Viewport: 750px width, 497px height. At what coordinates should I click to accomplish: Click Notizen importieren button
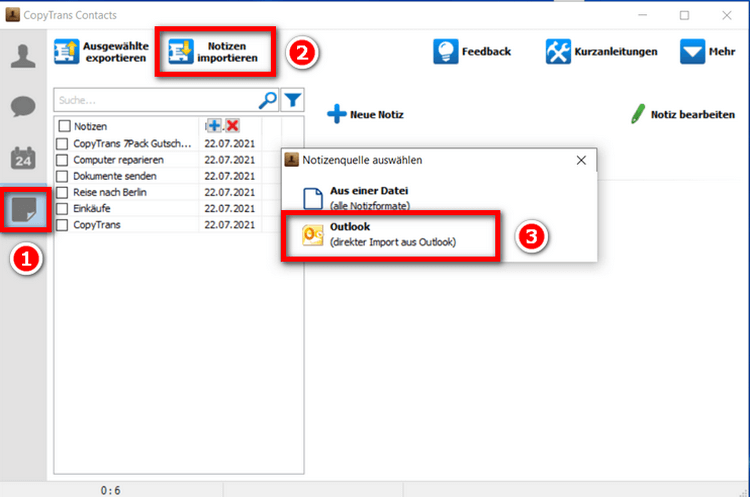[215, 52]
